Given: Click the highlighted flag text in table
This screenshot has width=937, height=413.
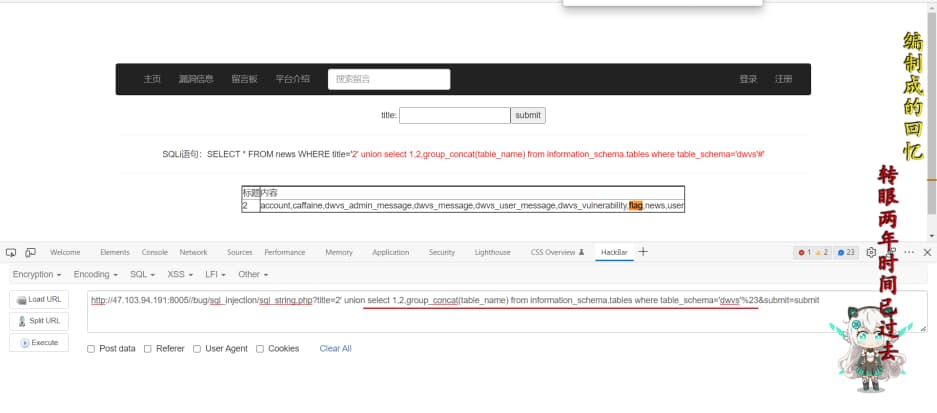Looking at the screenshot, I should coord(635,206).
